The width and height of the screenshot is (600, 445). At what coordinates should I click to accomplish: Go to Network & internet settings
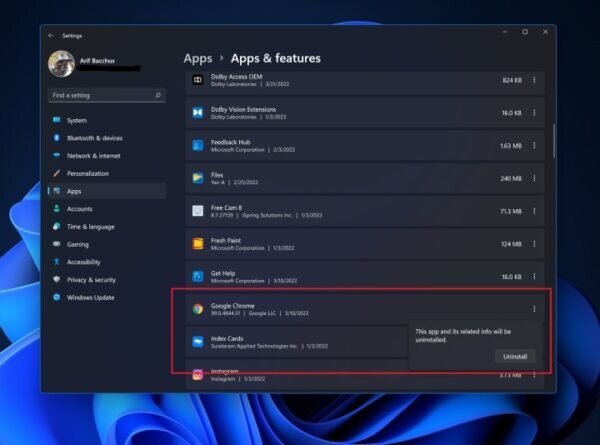(x=108, y=156)
